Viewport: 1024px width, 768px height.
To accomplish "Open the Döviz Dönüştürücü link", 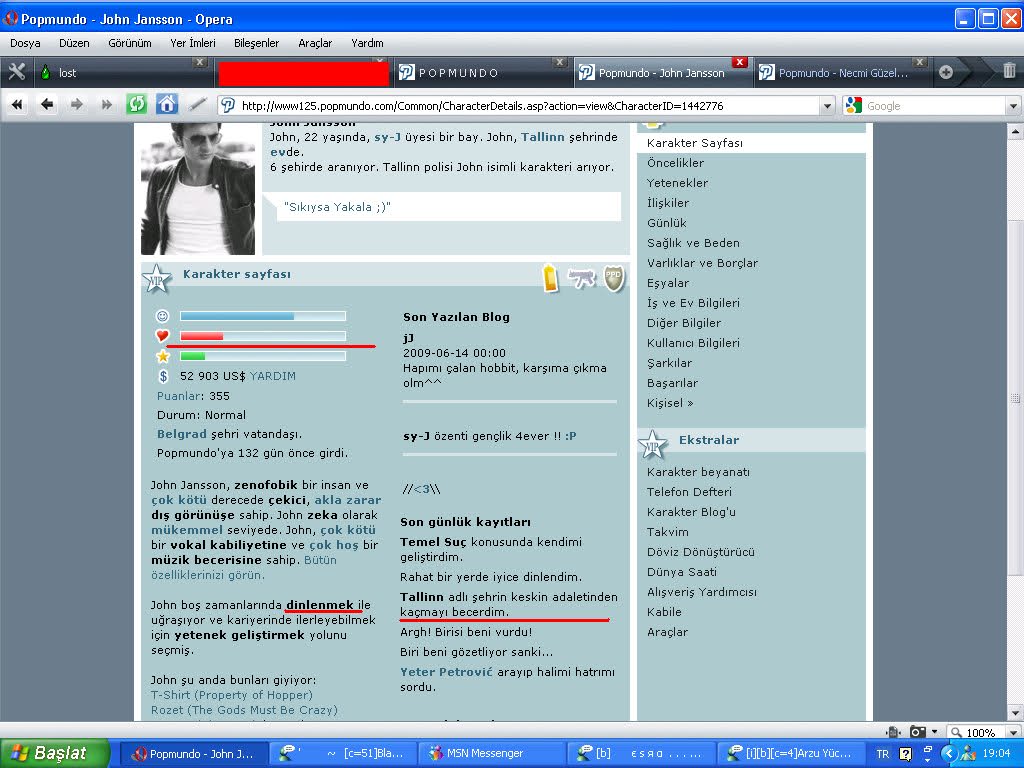I will 701,552.
